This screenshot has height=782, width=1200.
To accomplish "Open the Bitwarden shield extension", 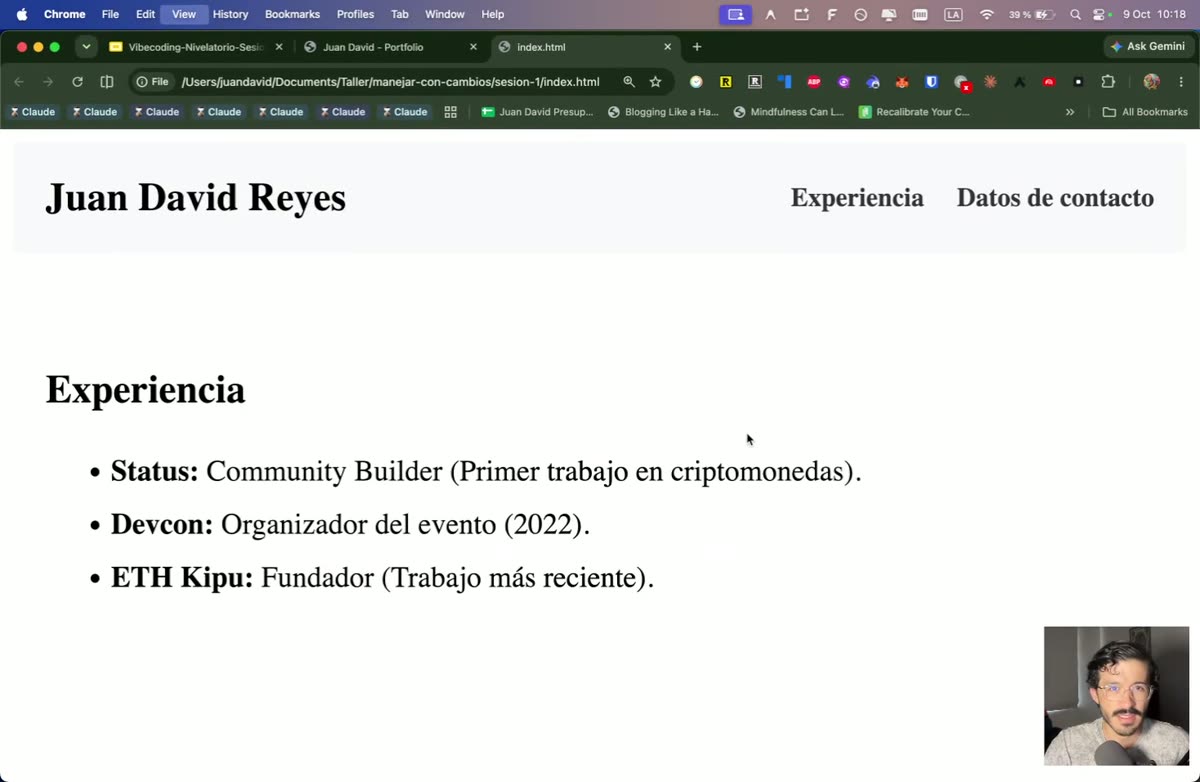I will tap(931, 82).
